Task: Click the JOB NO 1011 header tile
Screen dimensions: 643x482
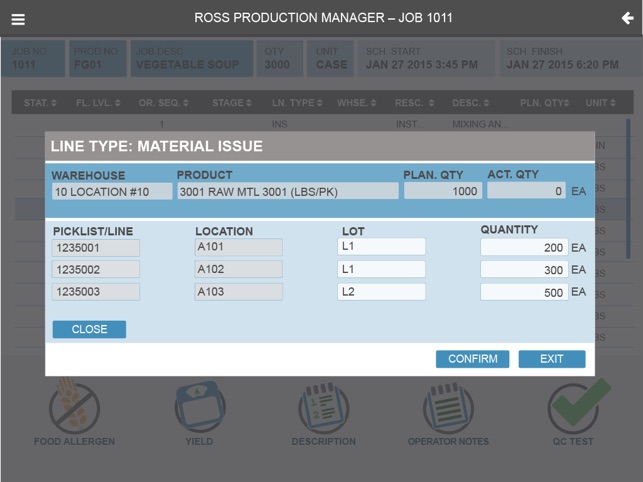Action: [34, 58]
